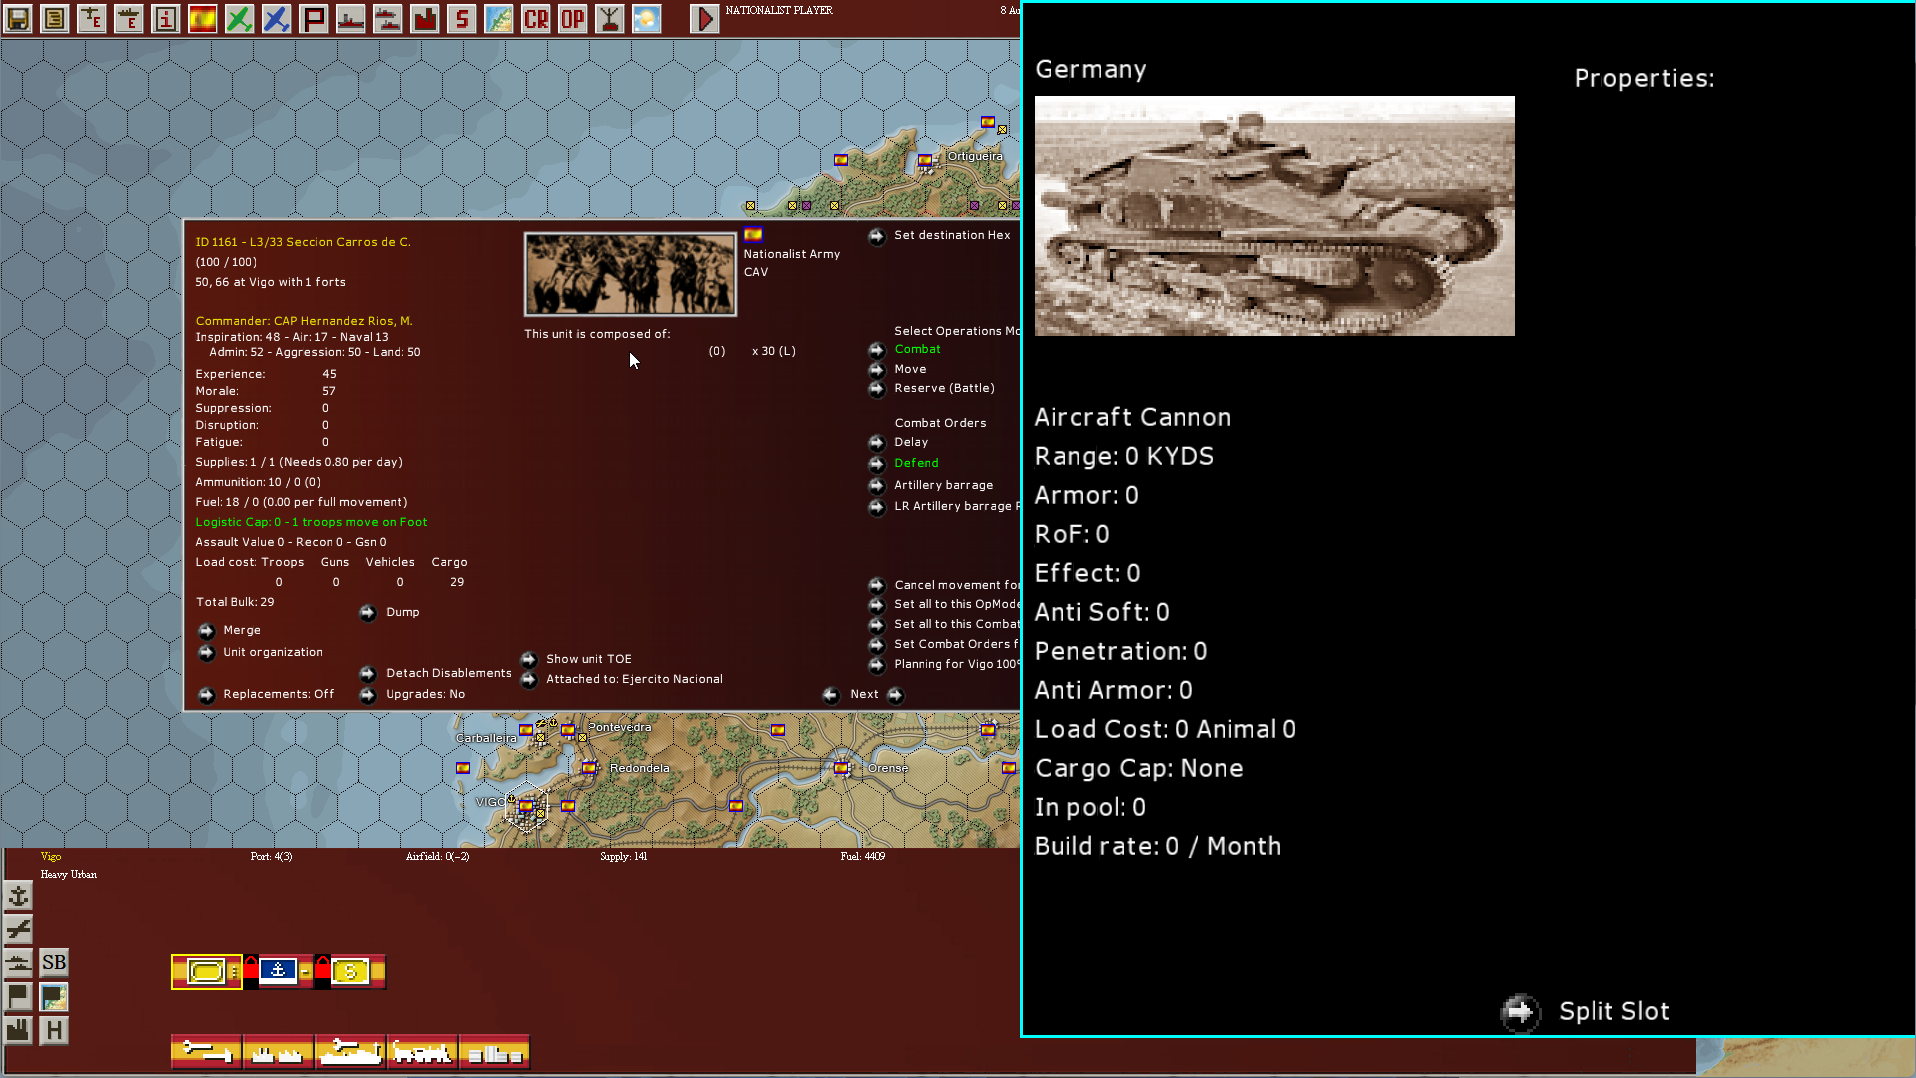This screenshot has width=1916, height=1078.
Task: Choose the Defend combat order
Action: (877, 464)
